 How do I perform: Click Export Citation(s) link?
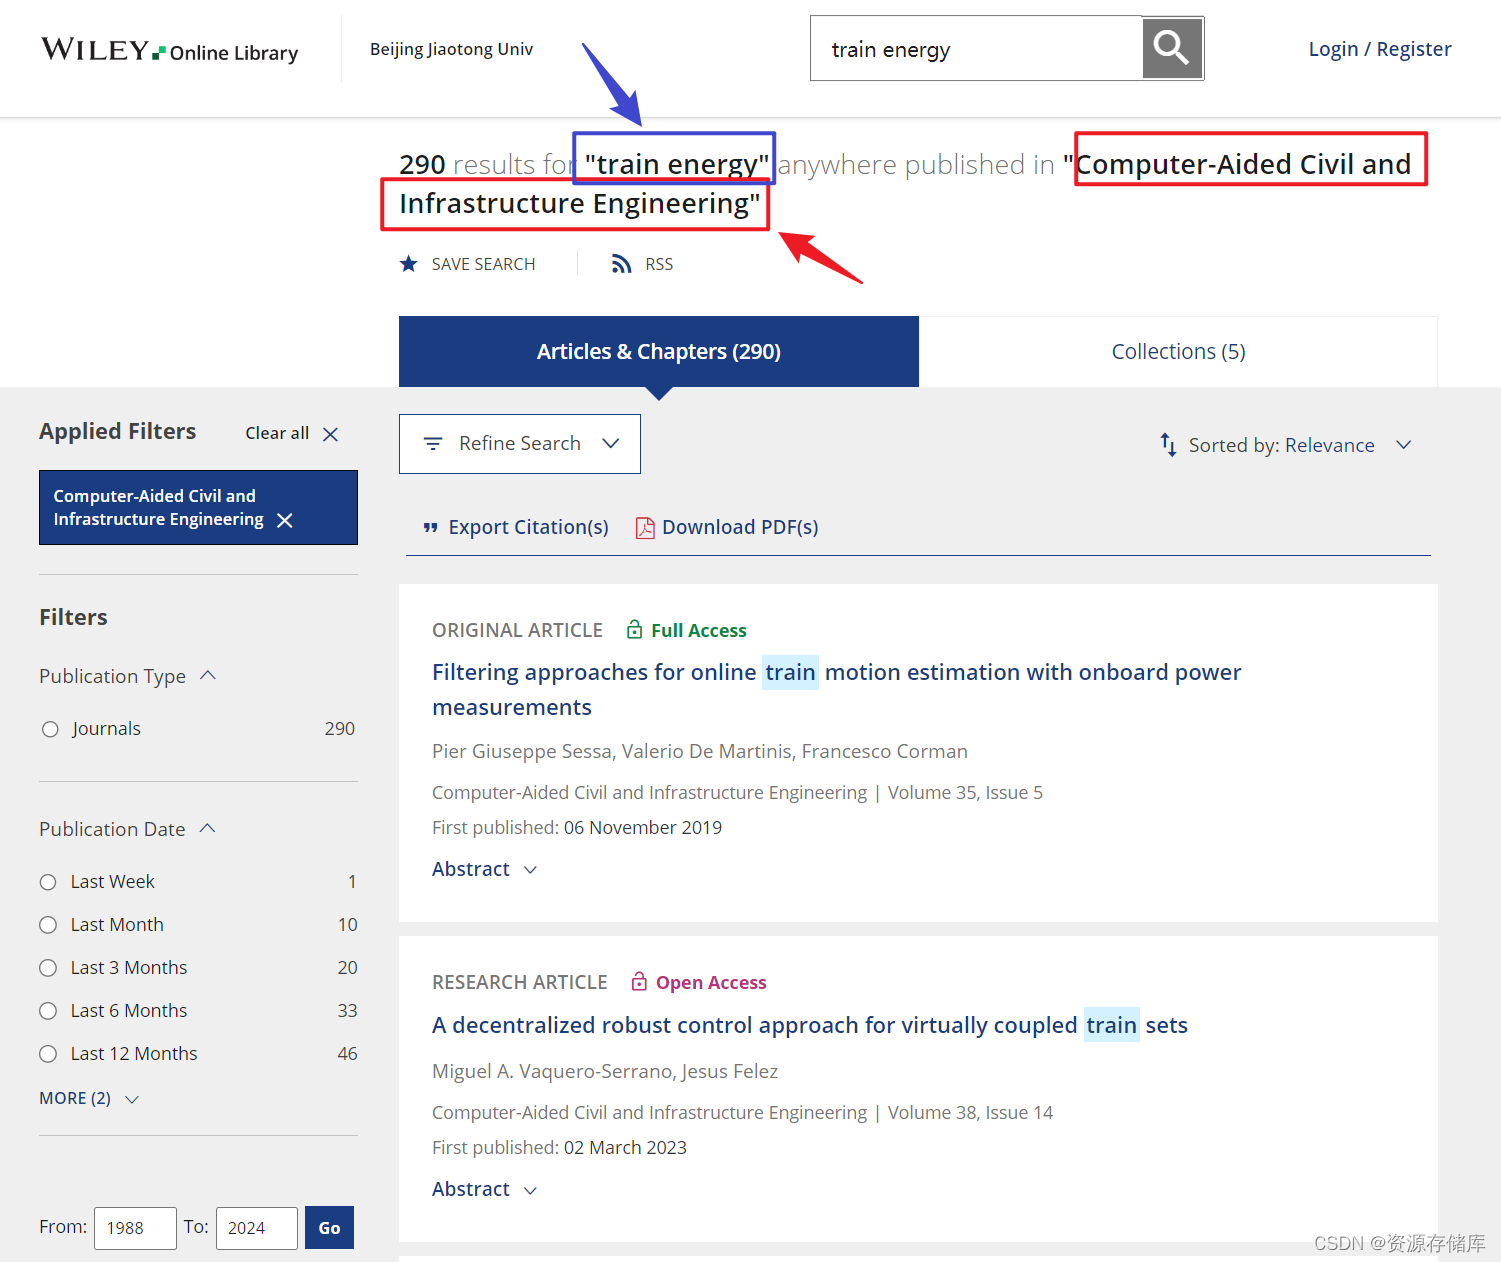(528, 527)
